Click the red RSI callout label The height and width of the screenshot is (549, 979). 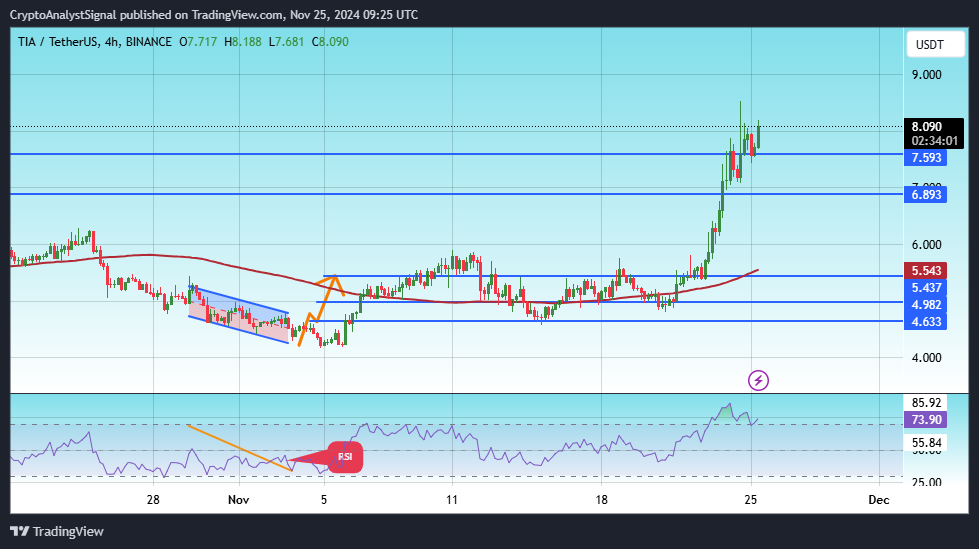[x=345, y=457]
